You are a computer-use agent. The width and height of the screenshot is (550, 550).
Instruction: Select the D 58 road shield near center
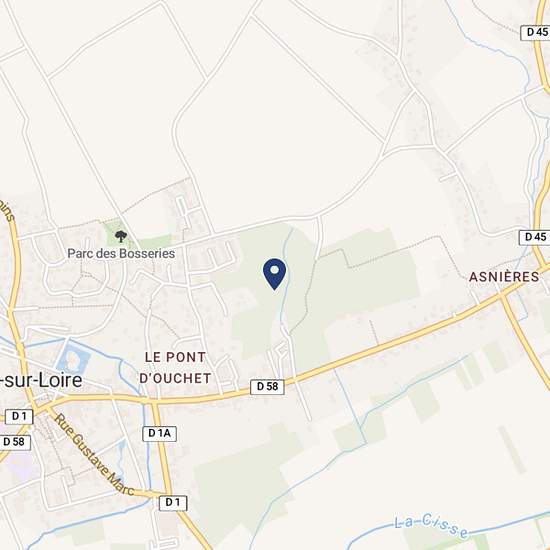[x=267, y=387]
